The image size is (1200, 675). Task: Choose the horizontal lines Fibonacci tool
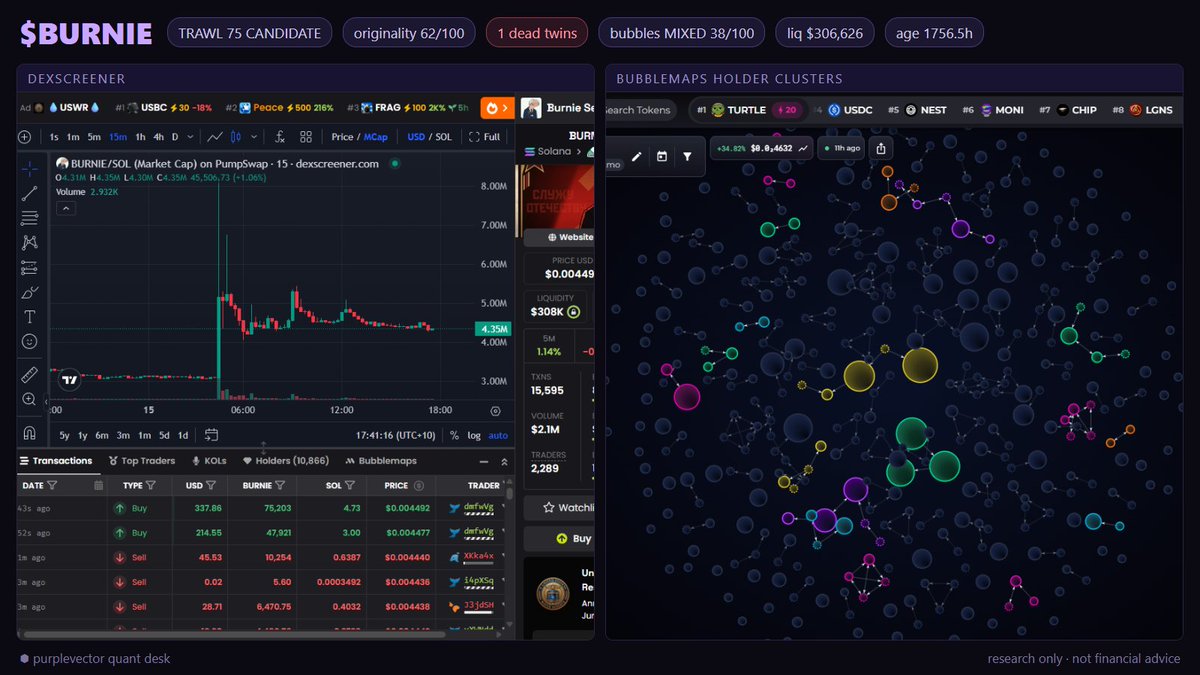tap(30, 218)
